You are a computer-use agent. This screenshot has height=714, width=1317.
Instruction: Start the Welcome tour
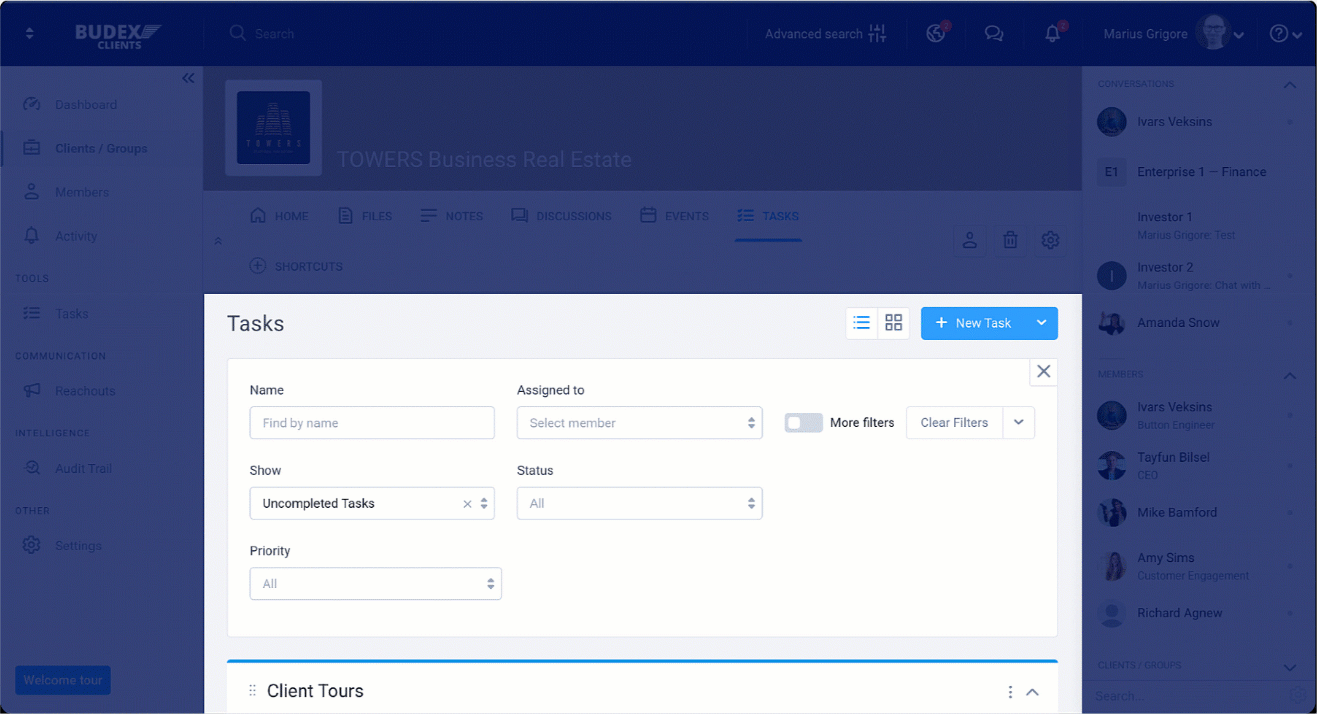(63, 680)
